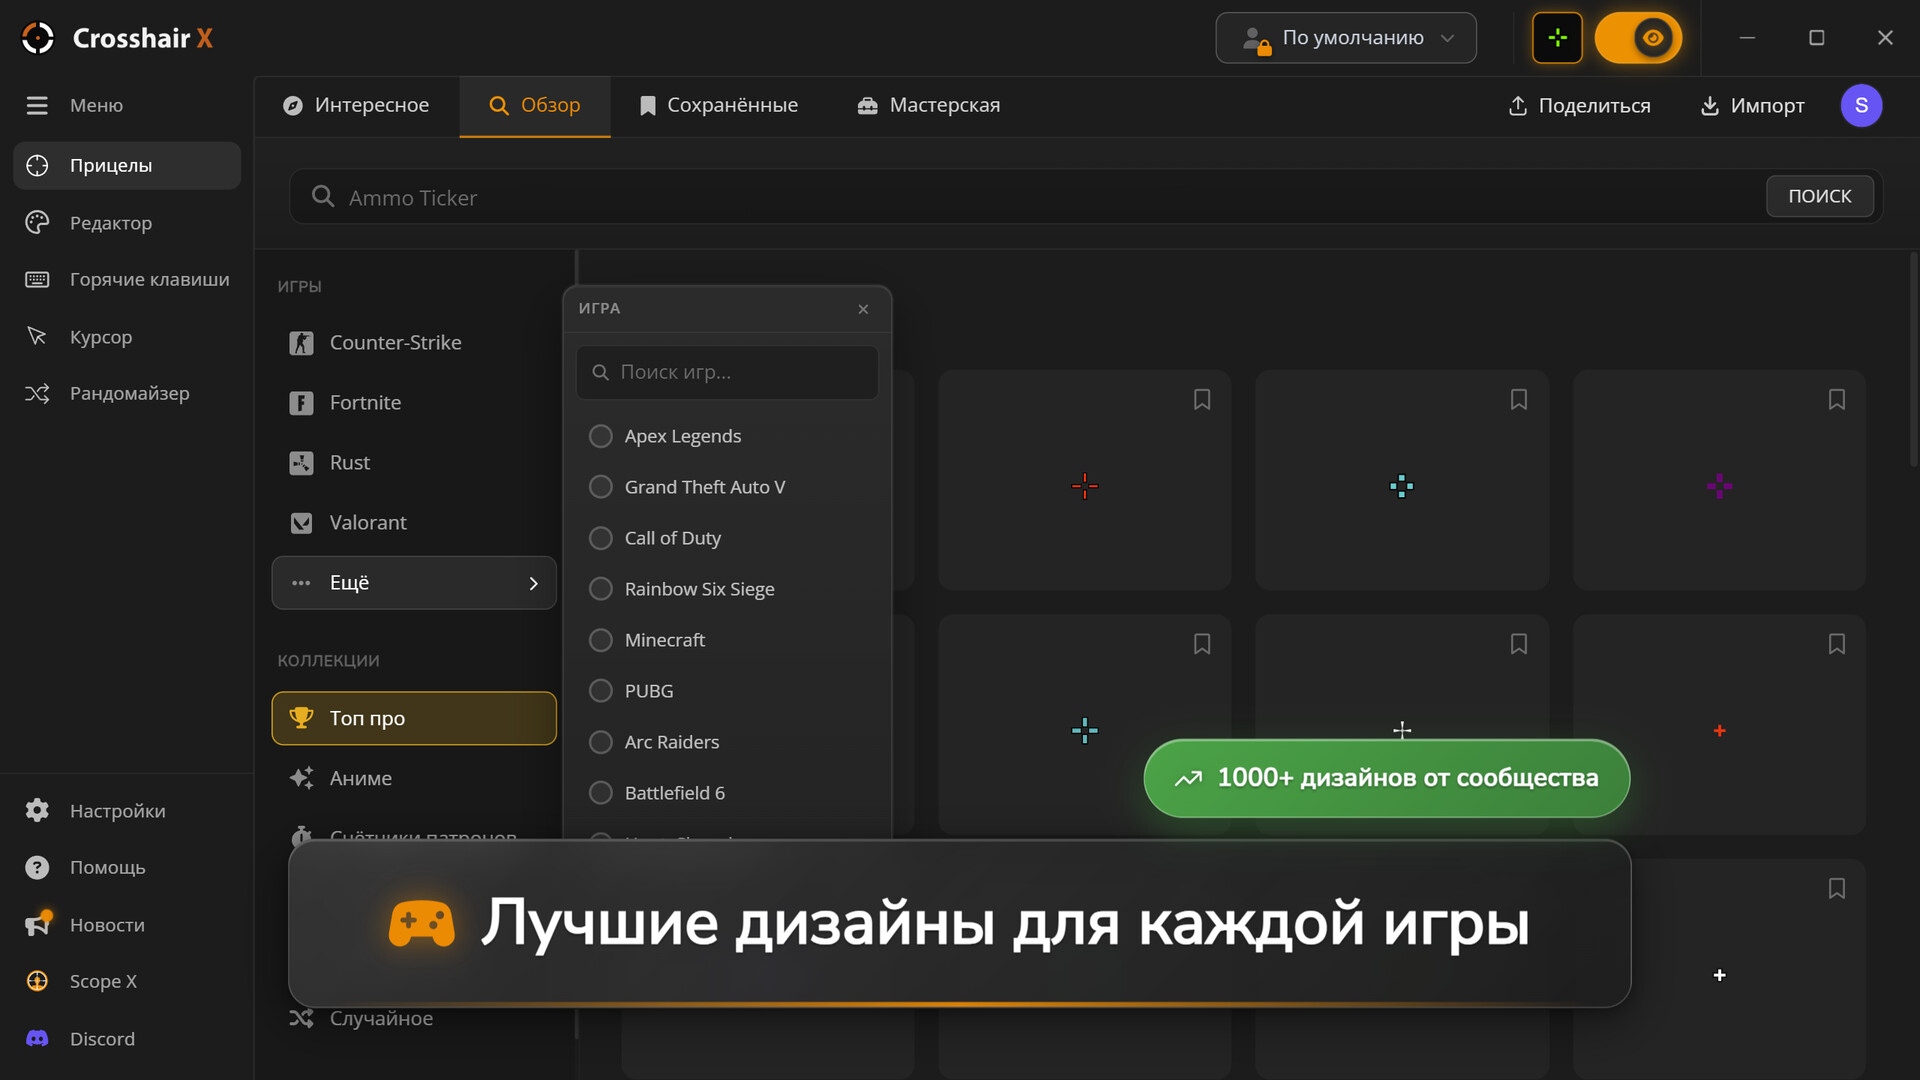Expand the Ещё games submenu
The height and width of the screenshot is (1080, 1920).
point(414,583)
